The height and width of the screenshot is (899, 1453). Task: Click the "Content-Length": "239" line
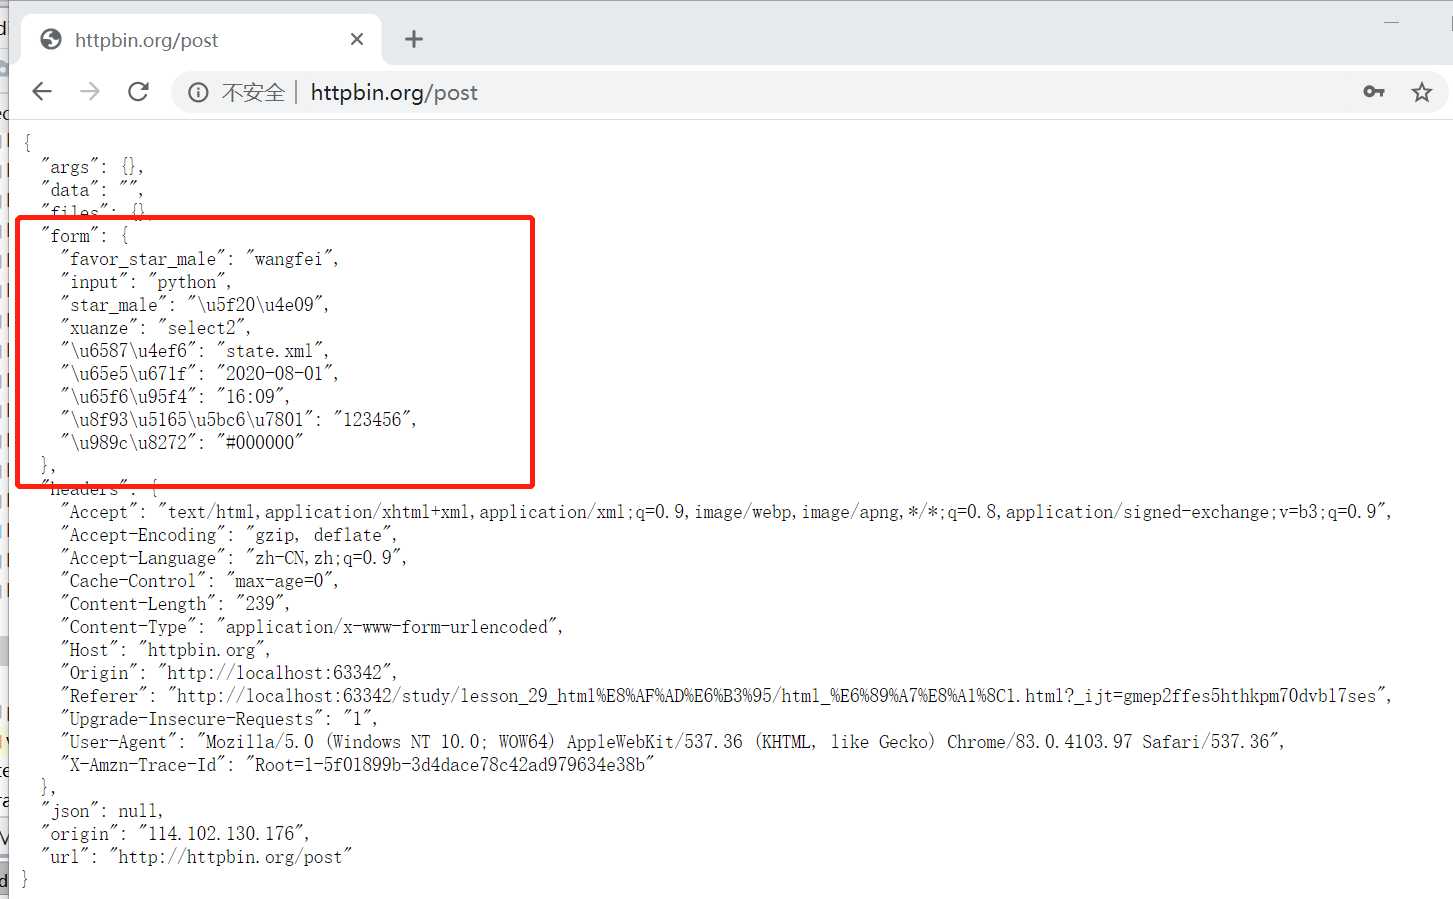(x=175, y=604)
